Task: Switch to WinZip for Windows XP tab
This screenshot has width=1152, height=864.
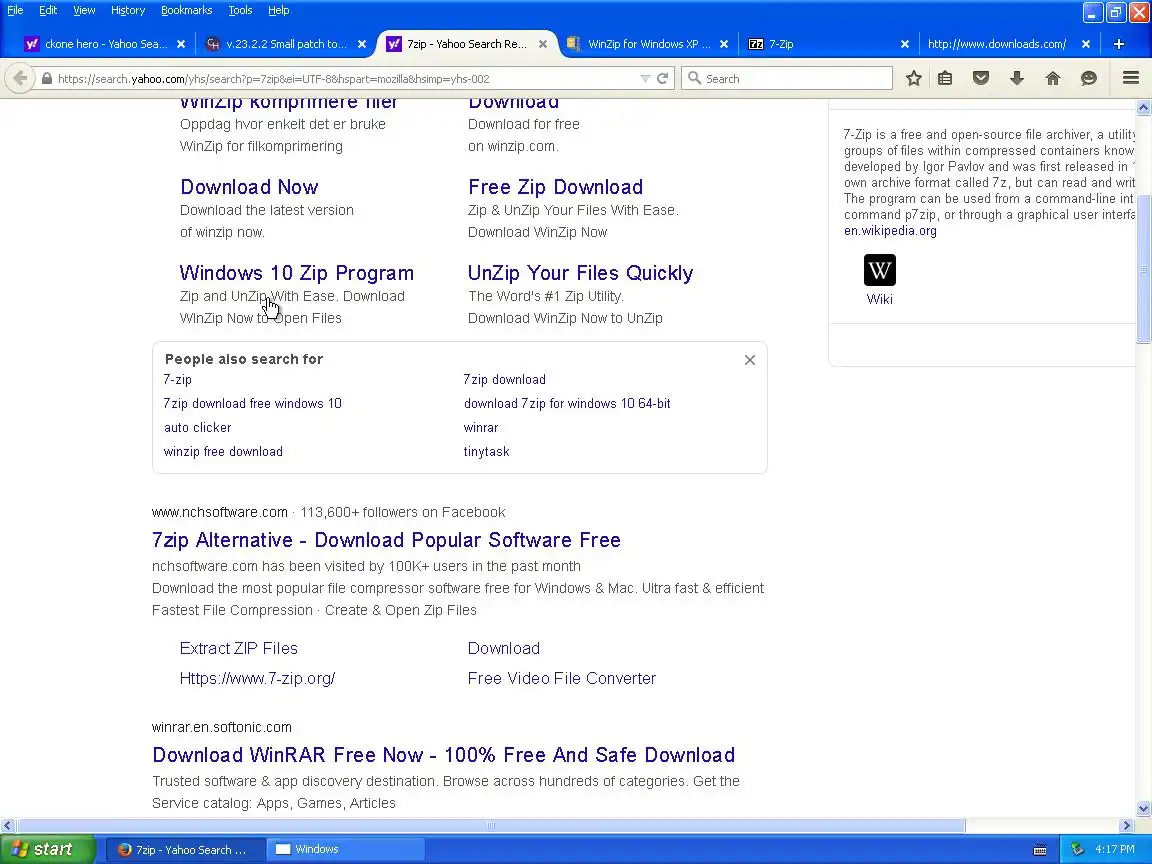Action: click(648, 44)
